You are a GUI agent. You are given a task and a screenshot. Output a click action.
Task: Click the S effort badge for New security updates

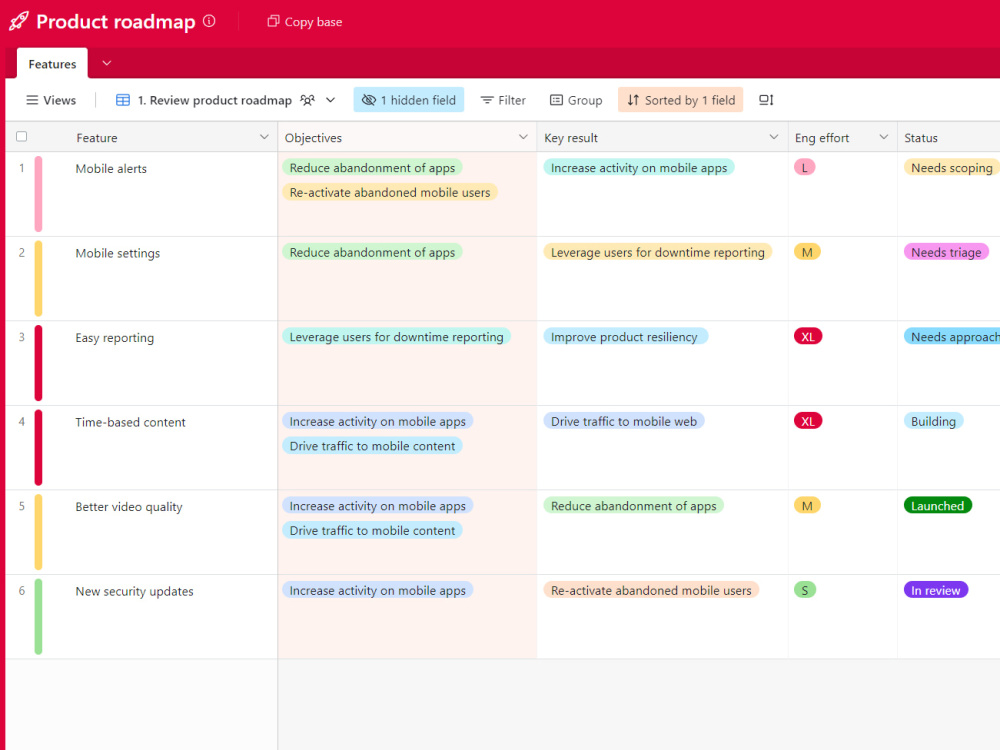[805, 590]
